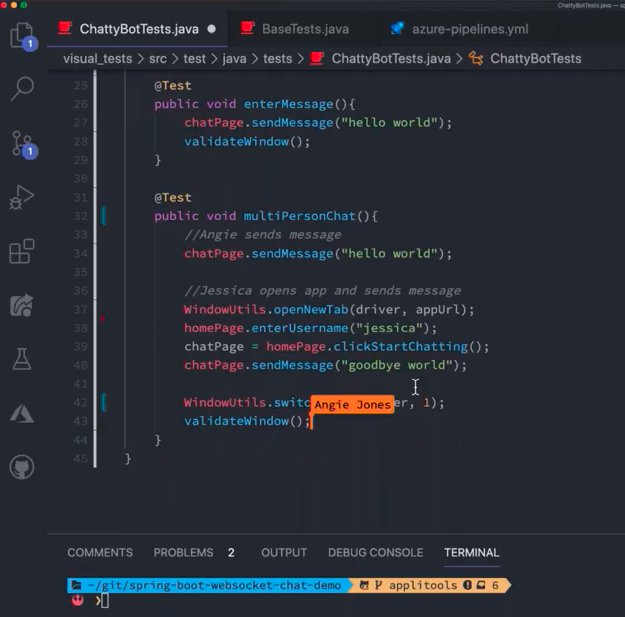
Task: Open the DEBUG CONSOLE panel tab
Action: (x=375, y=552)
